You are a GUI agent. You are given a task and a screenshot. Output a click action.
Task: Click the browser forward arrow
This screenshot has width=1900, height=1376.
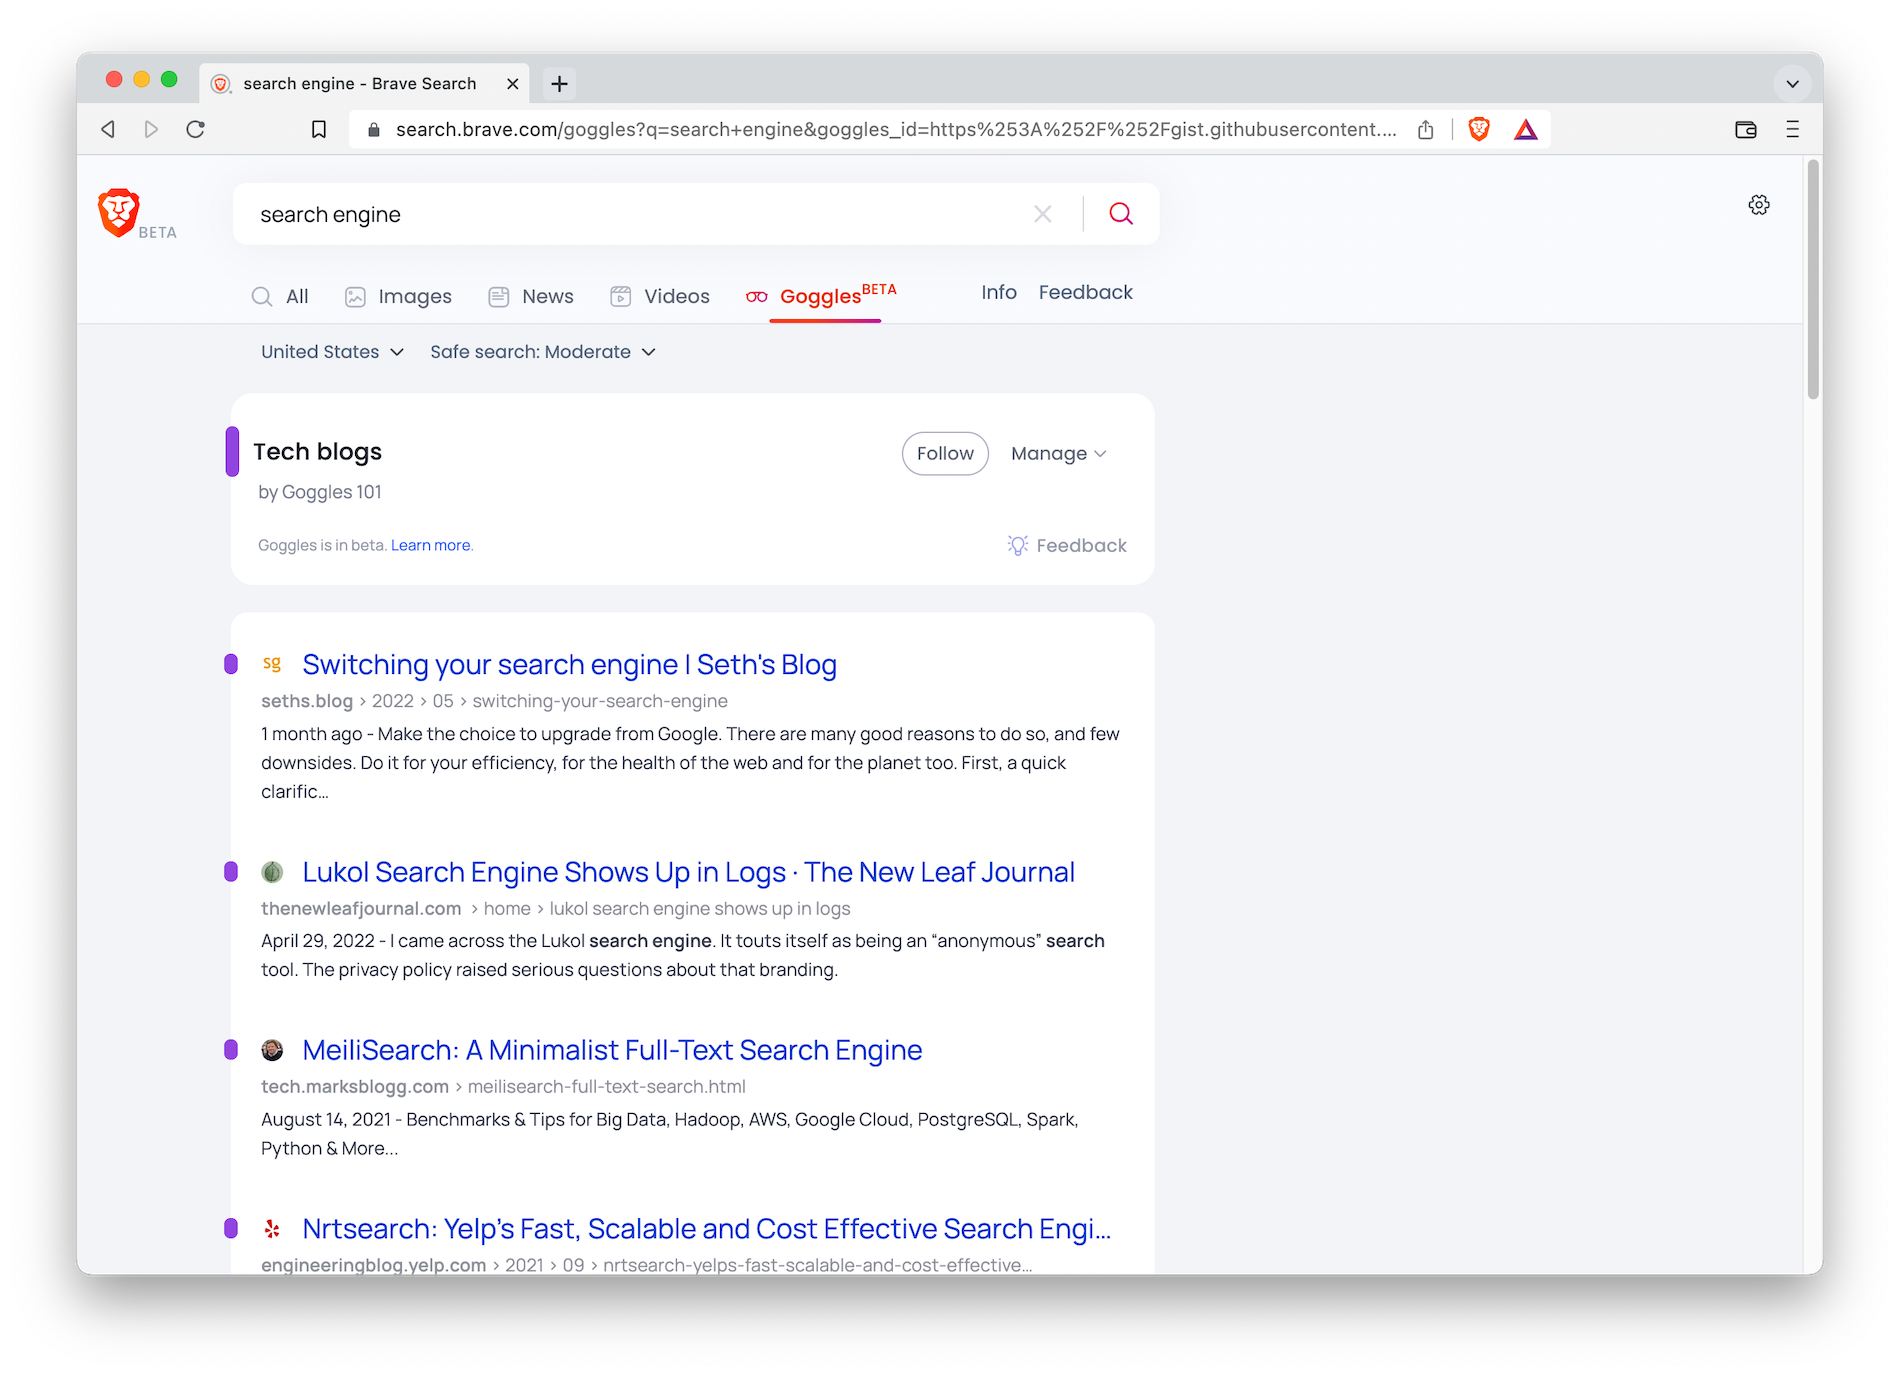click(151, 129)
